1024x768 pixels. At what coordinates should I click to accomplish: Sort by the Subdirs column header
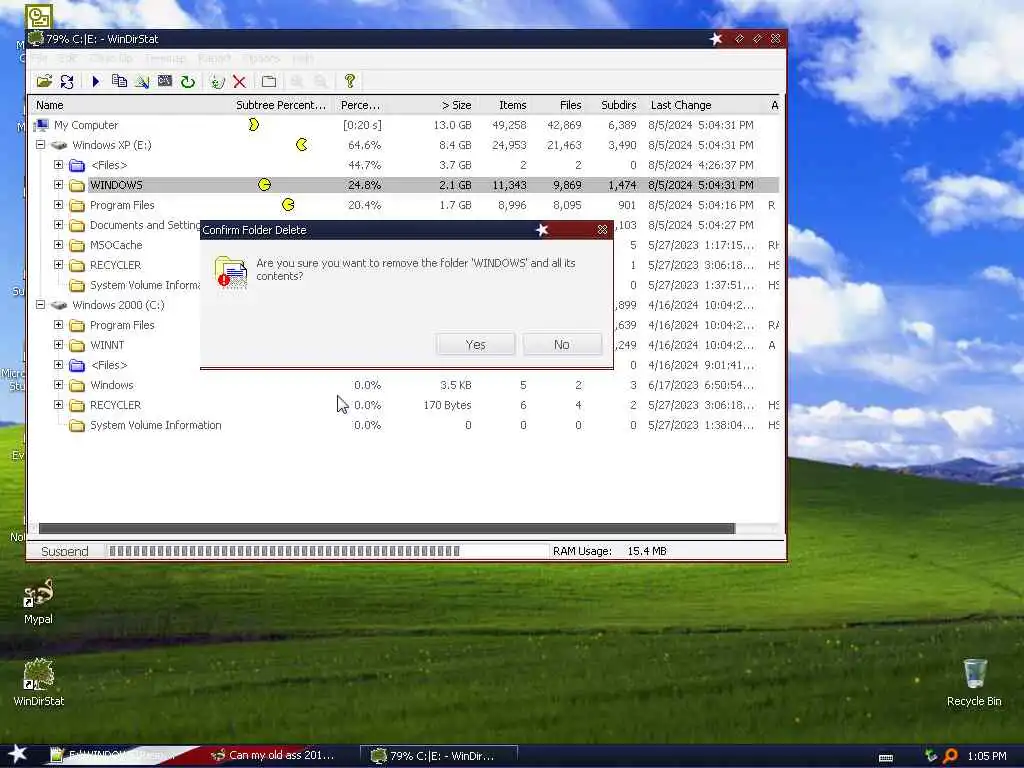click(614, 105)
